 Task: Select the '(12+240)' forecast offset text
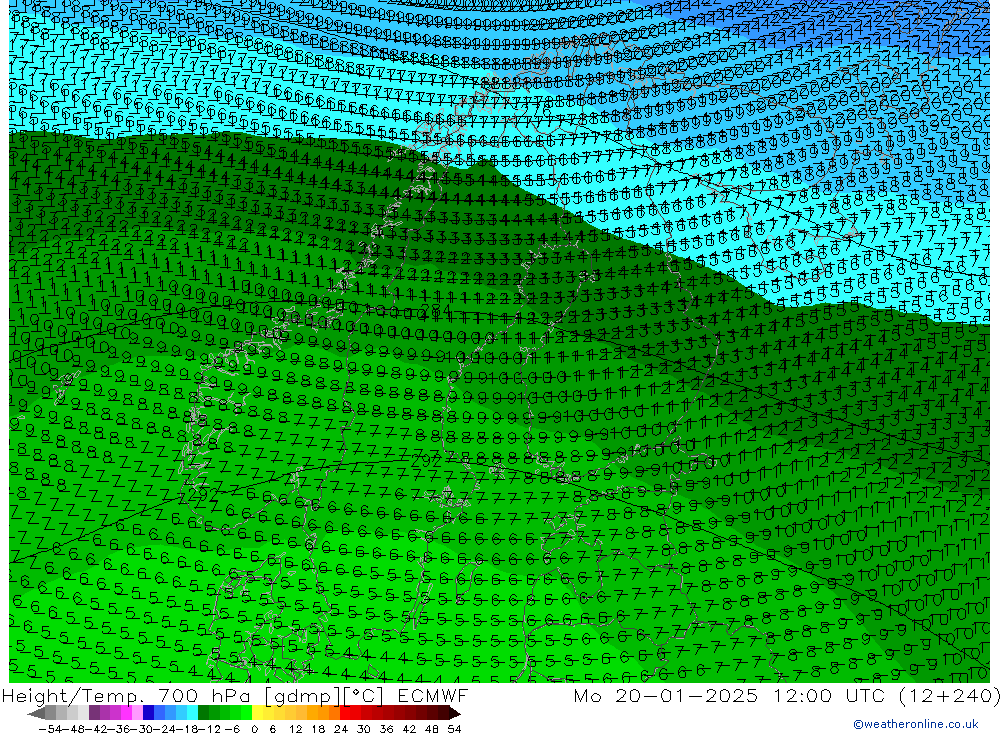[x=949, y=695]
